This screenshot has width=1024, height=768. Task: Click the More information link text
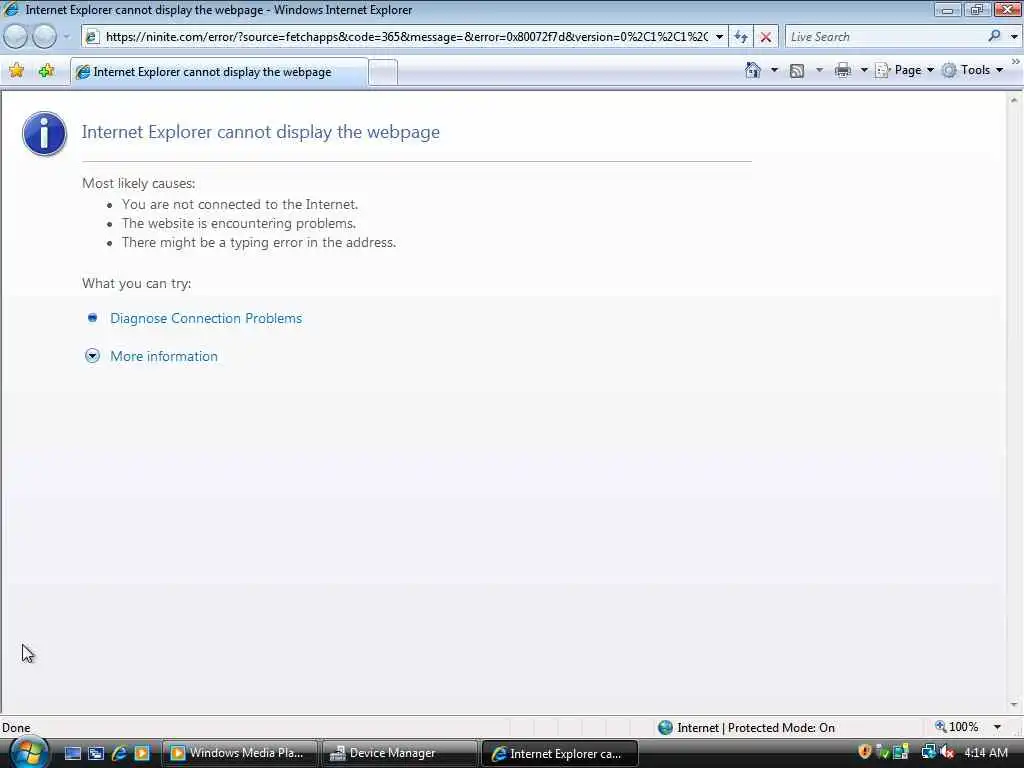click(x=164, y=356)
